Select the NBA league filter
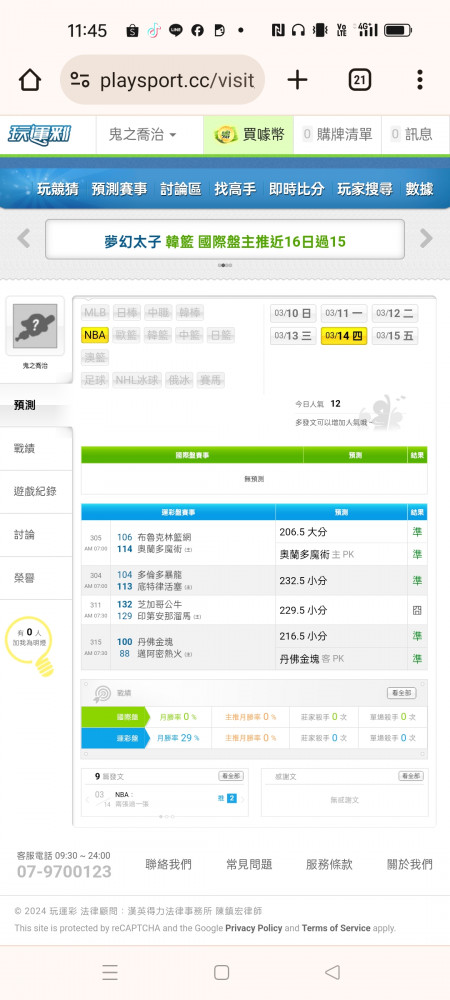The height and width of the screenshot is (1000, 450). [95, 335]
